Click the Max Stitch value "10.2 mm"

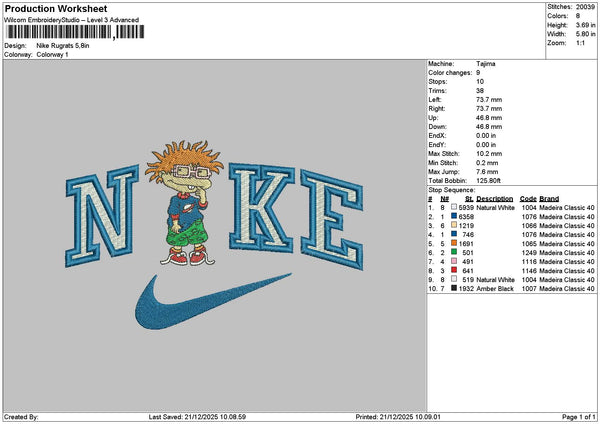(489, 153)
